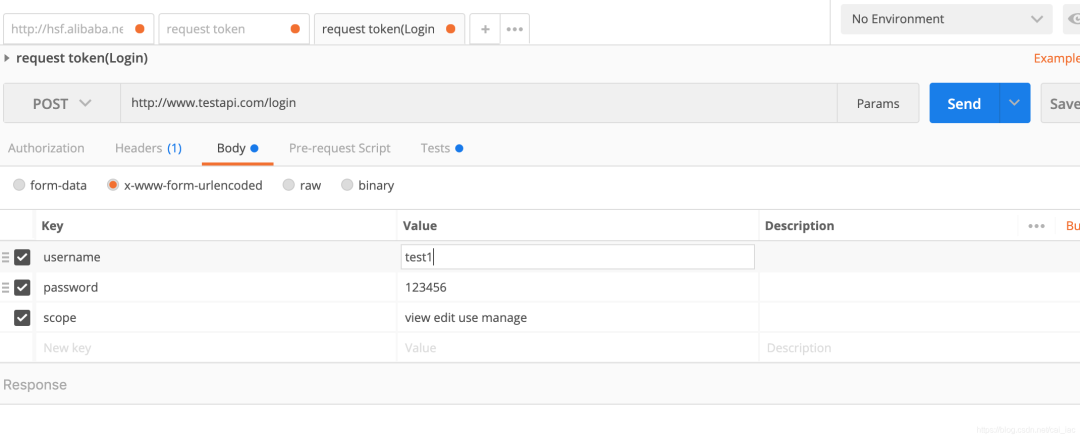Expand the request token(Login) description triangle

tap(8, 58)
